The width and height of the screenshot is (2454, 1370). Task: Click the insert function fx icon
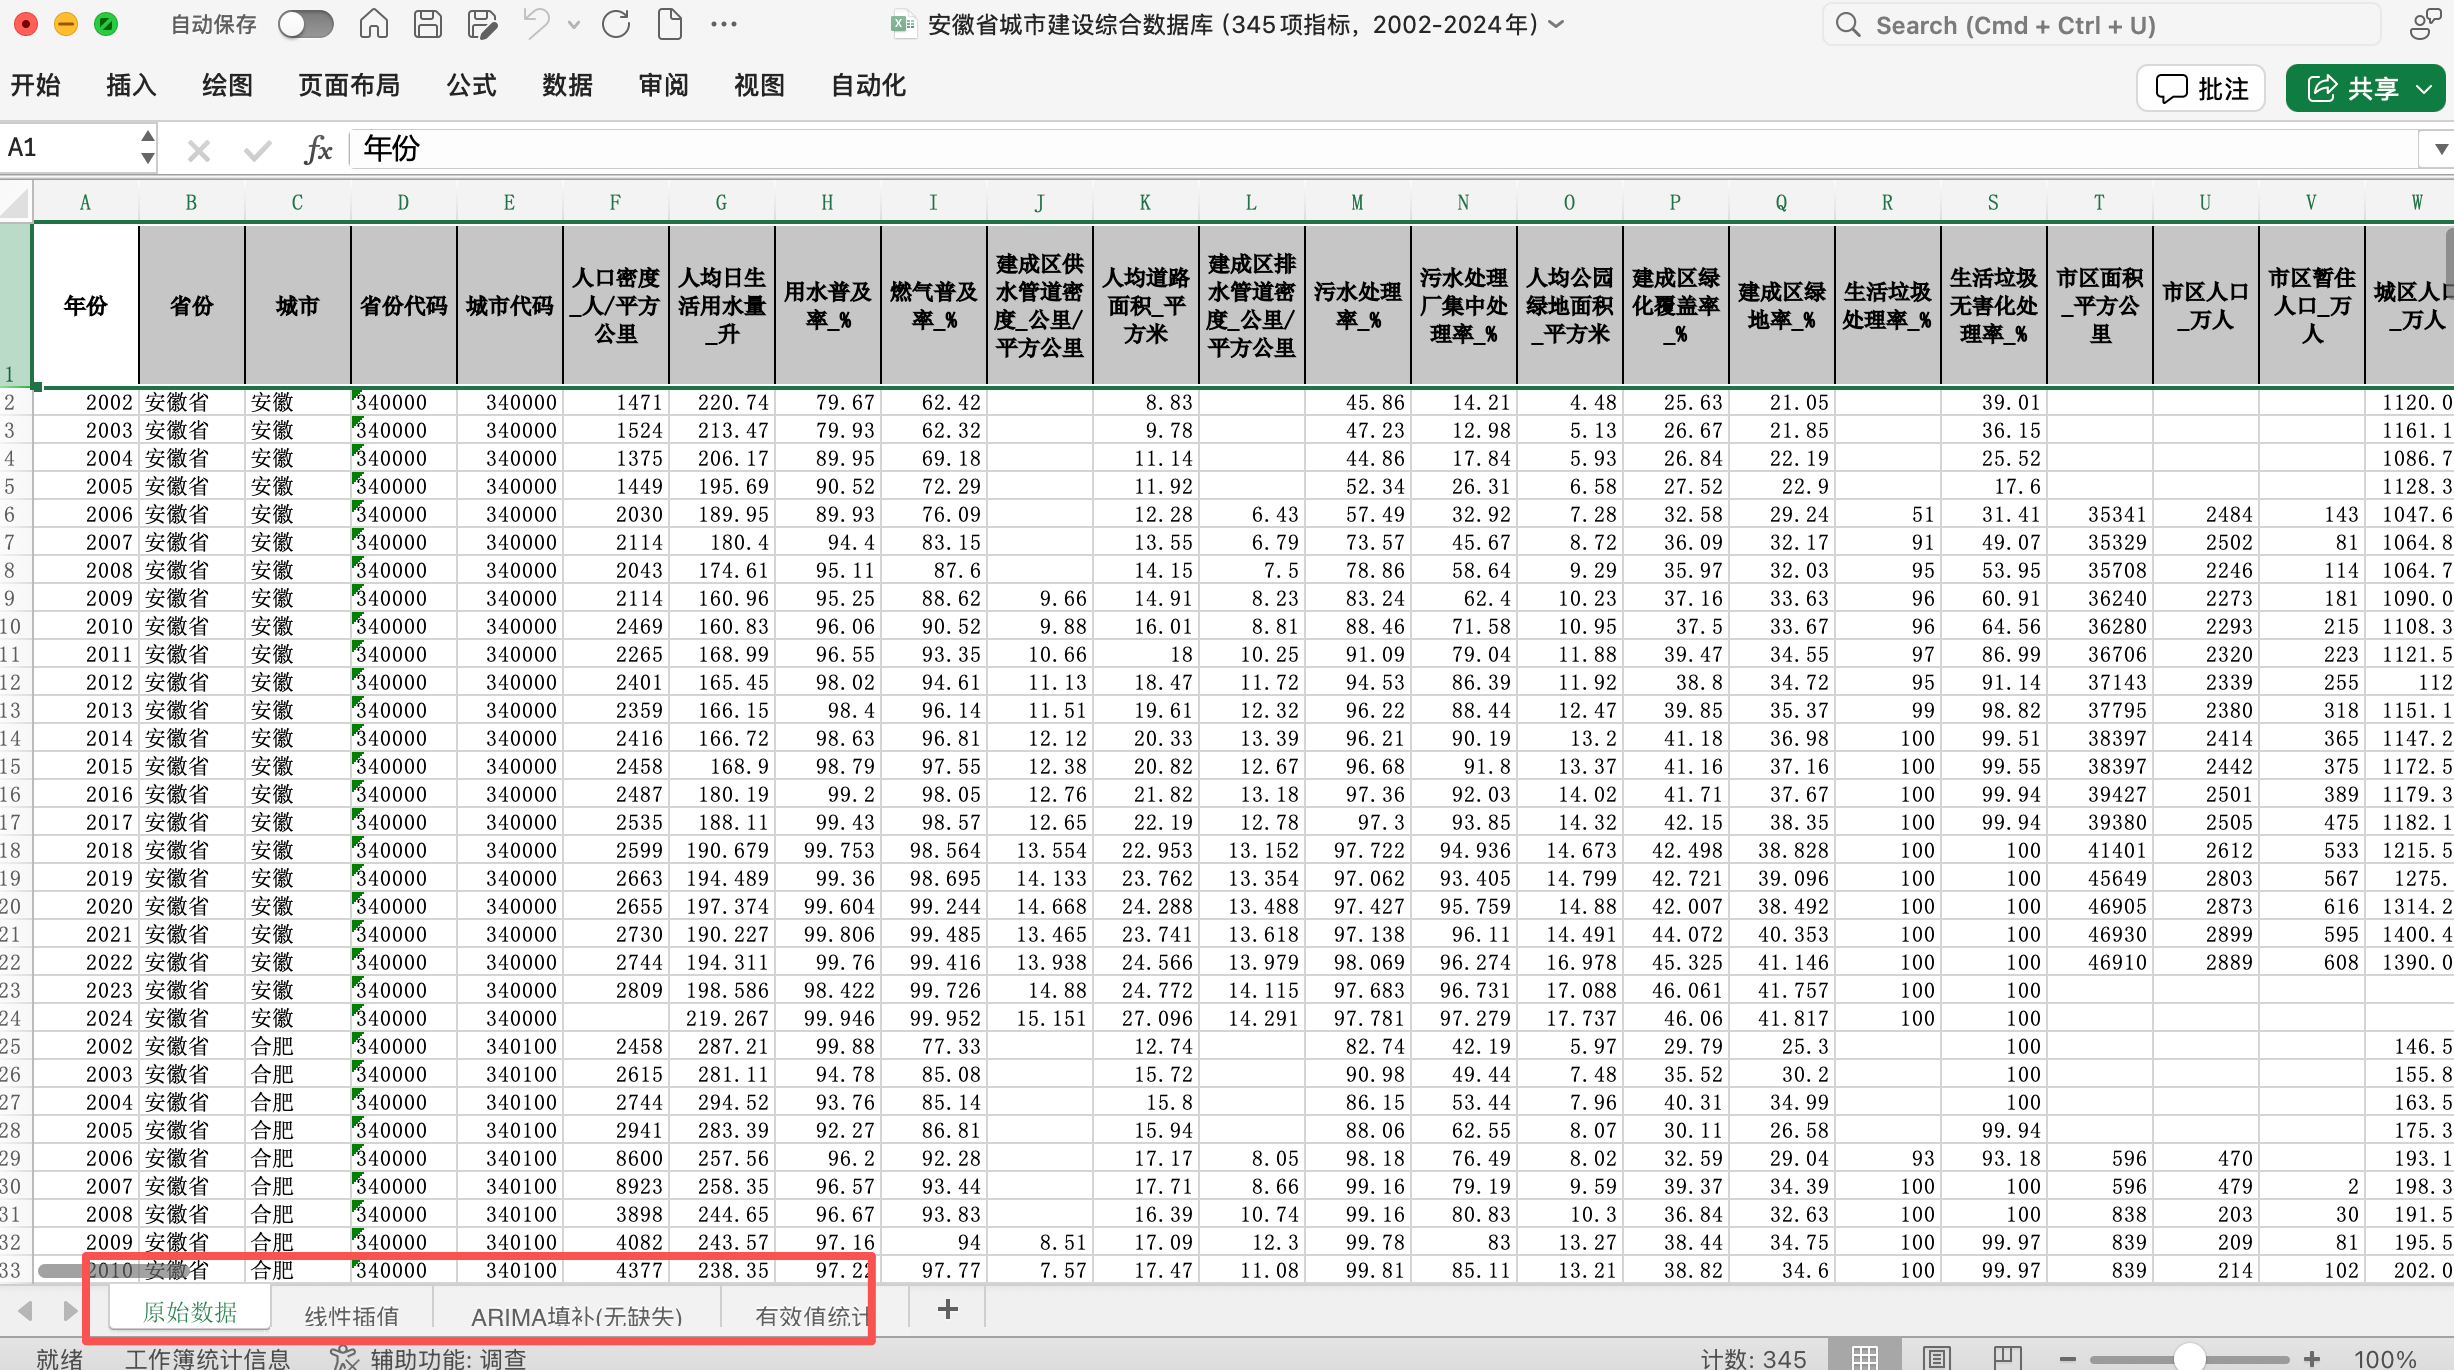click(317, 150)
